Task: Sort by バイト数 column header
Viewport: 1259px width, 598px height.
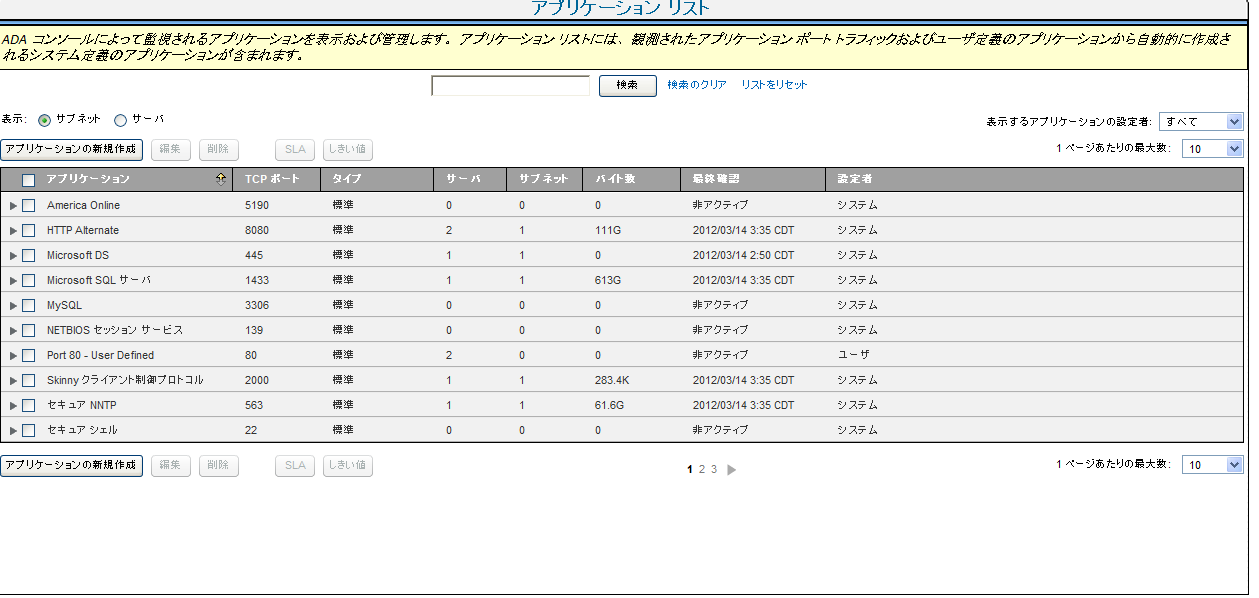Action: (615, 179)
